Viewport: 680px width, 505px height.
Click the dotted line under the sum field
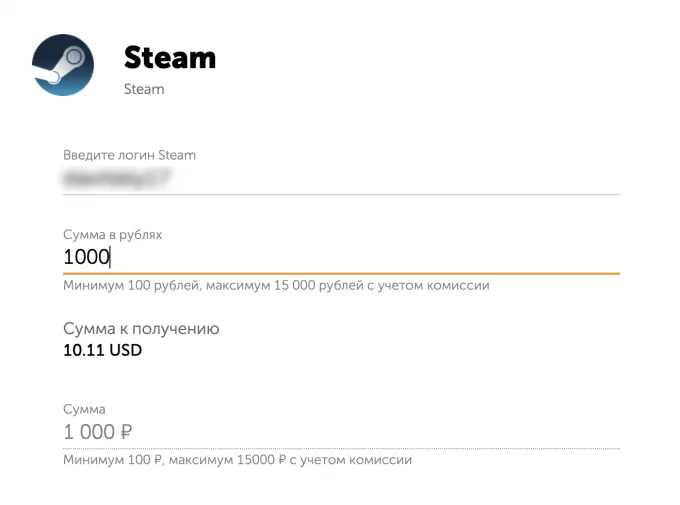coord(340,448)
